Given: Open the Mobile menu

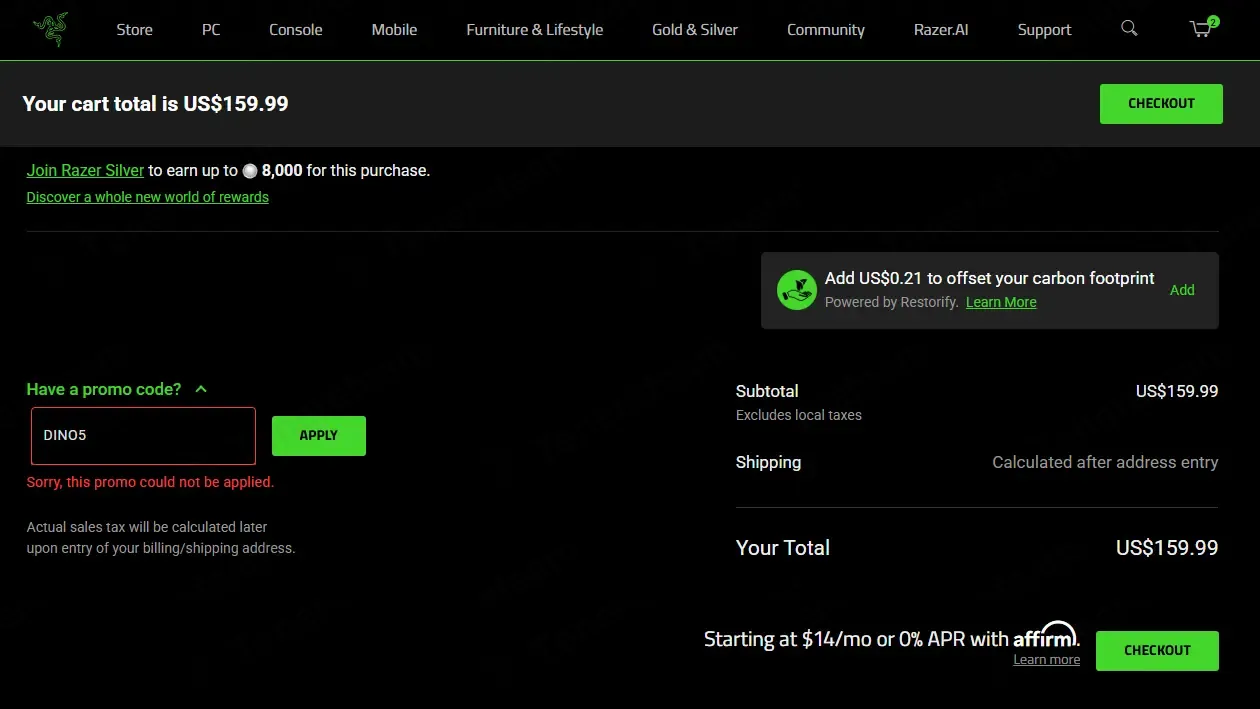Looking at the screenshot, I should pyautogui.click(x=394, y=29).
